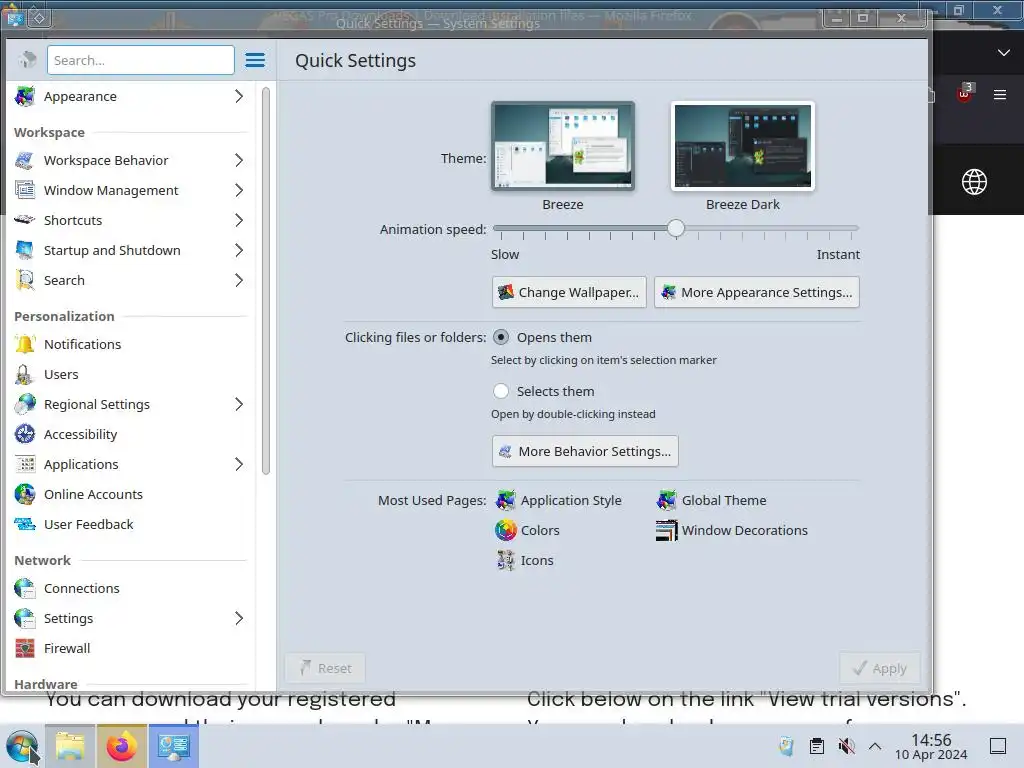Expand the sidebar Search category chevron
This screenshot has width=1024, height=768.
(239, 280)
